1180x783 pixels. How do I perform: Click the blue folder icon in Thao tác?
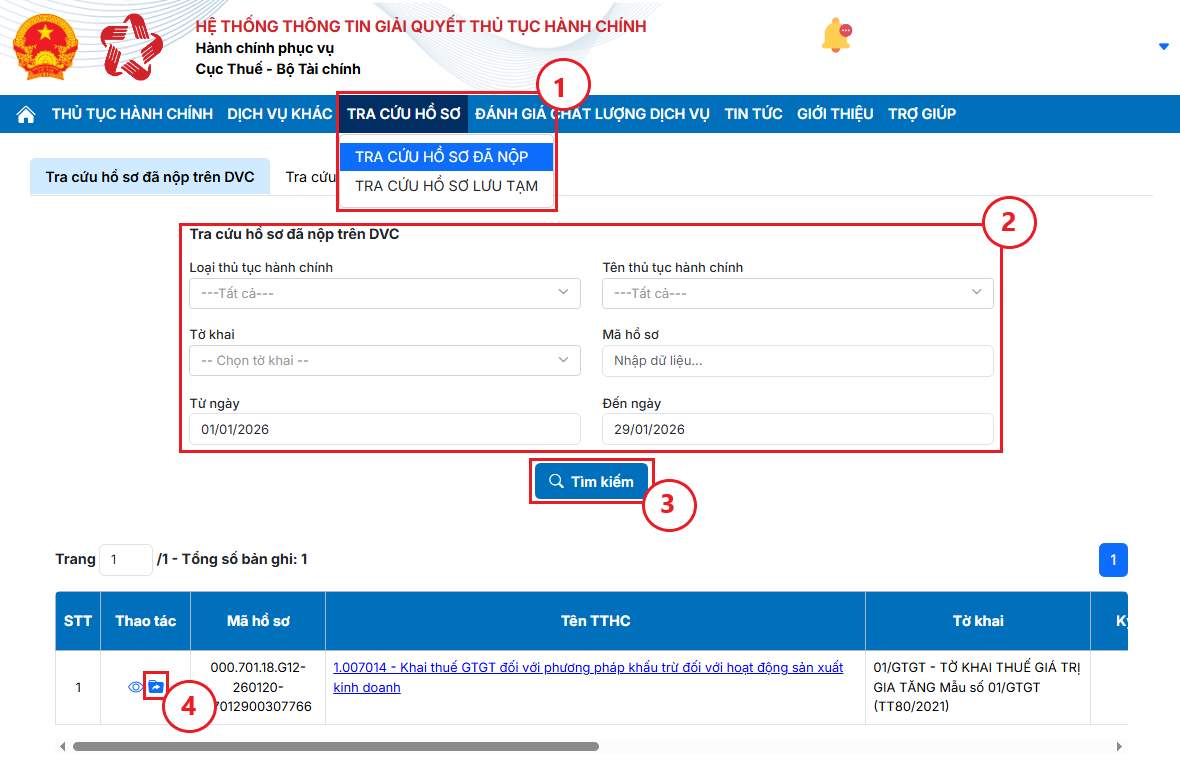tap(155, 687)
